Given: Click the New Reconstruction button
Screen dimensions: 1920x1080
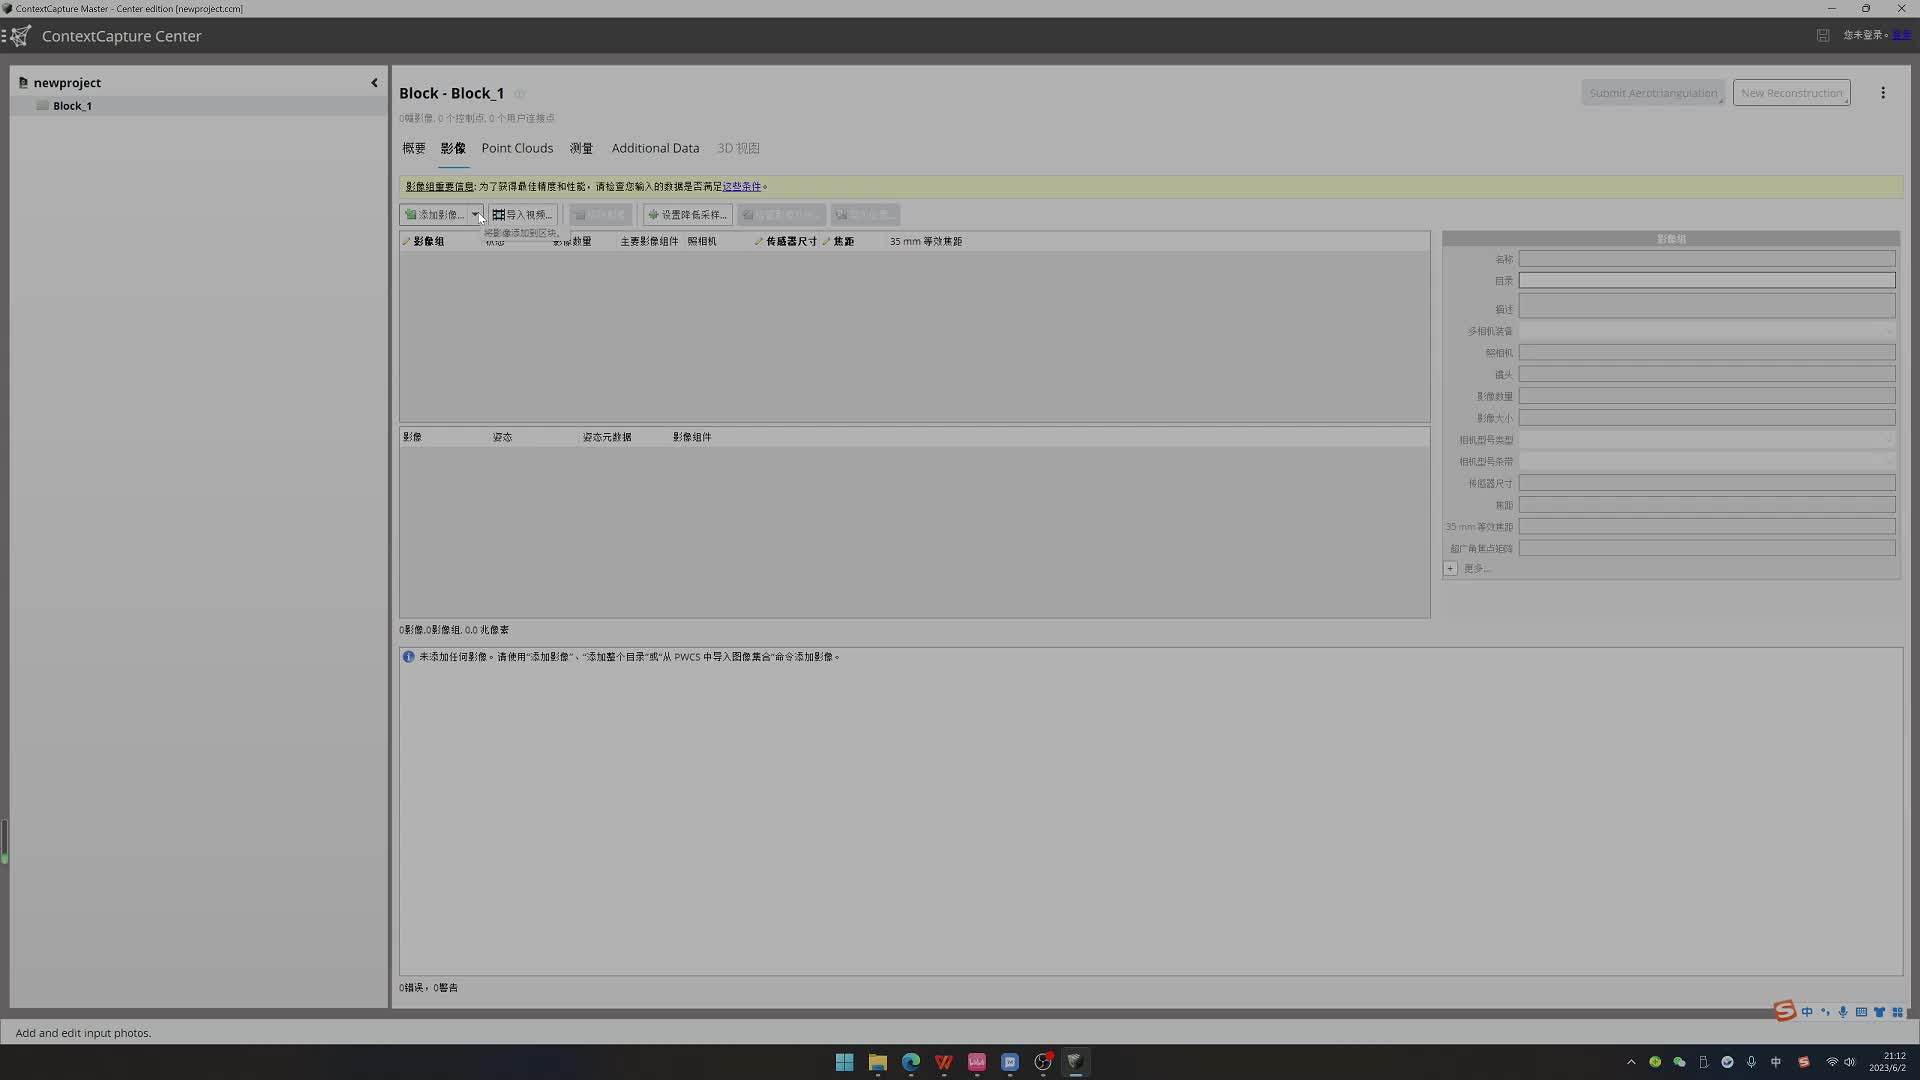Looking at the screenshot, I should (x=1791, y=92).
